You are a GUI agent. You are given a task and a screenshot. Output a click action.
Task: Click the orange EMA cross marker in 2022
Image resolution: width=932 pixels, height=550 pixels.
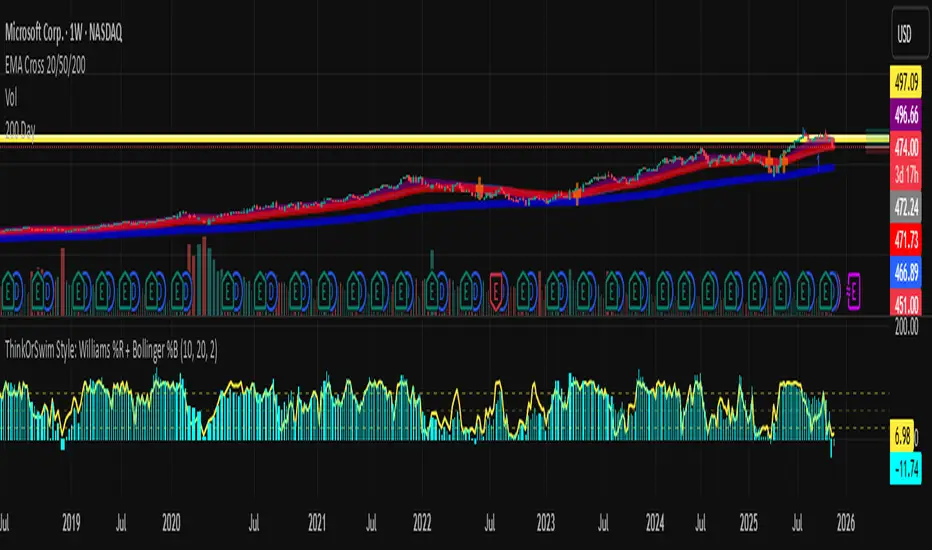480,187
